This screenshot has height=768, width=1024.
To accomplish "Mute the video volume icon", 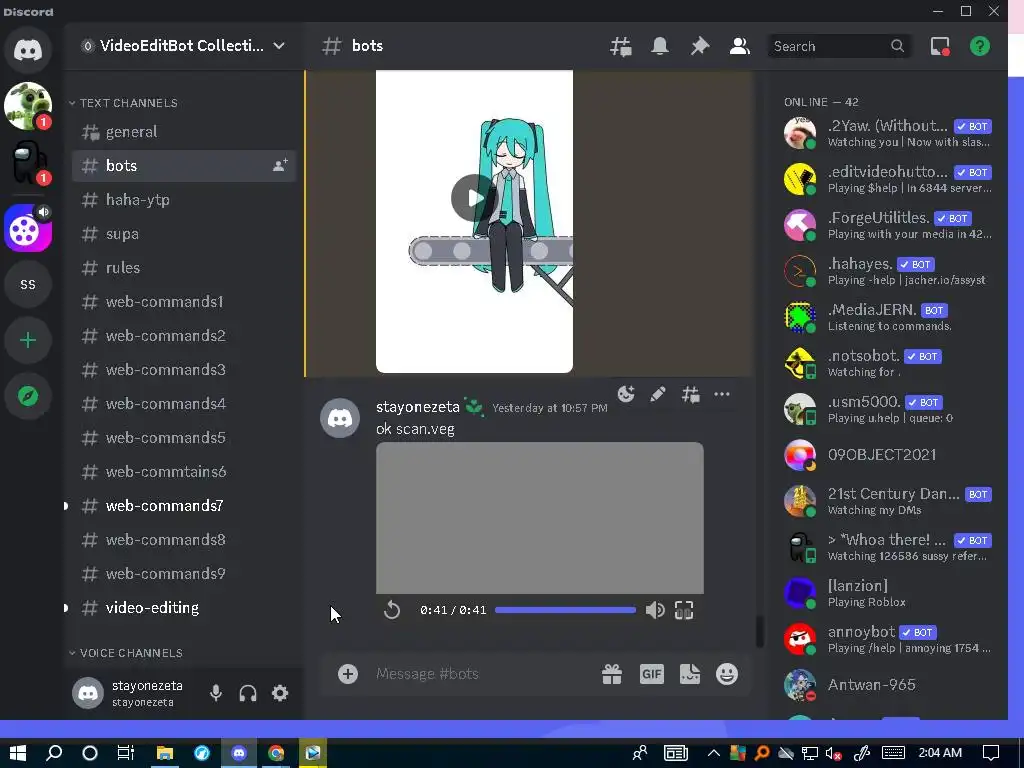I will pyautogui.click(x=654, y=610).
